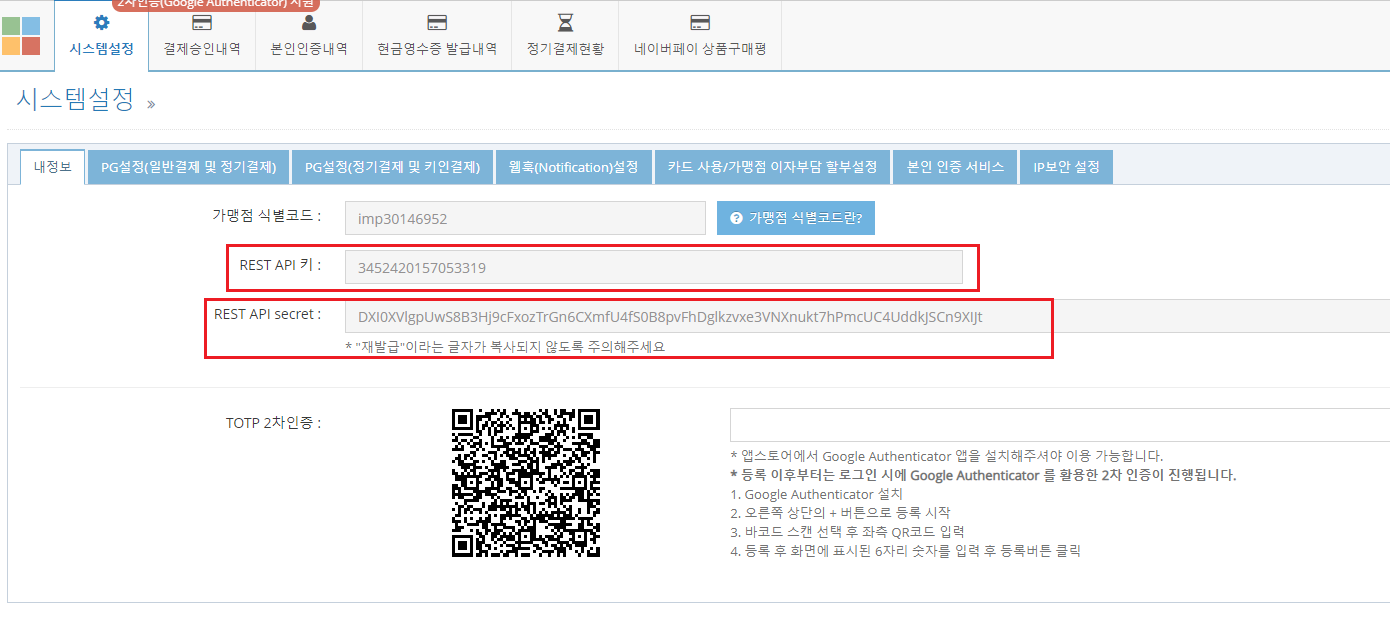Select the 내정보 tab
The image size is (1390, 619).
[x=53, y=167]
